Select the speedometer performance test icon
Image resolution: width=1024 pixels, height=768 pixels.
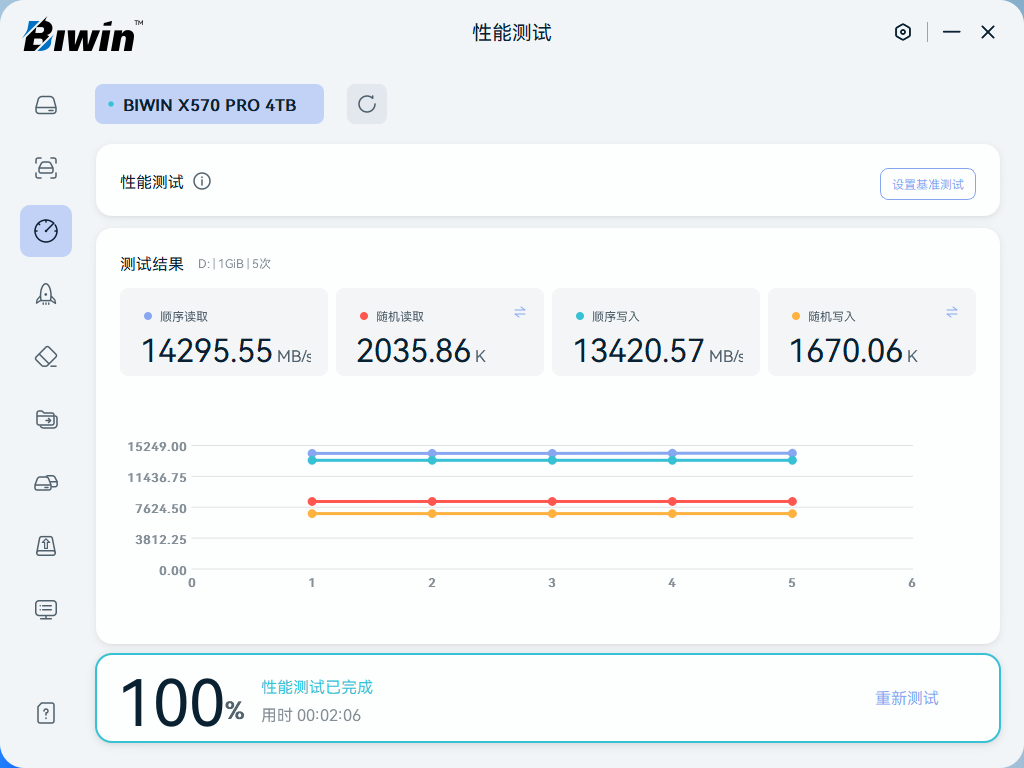point(46,231)
